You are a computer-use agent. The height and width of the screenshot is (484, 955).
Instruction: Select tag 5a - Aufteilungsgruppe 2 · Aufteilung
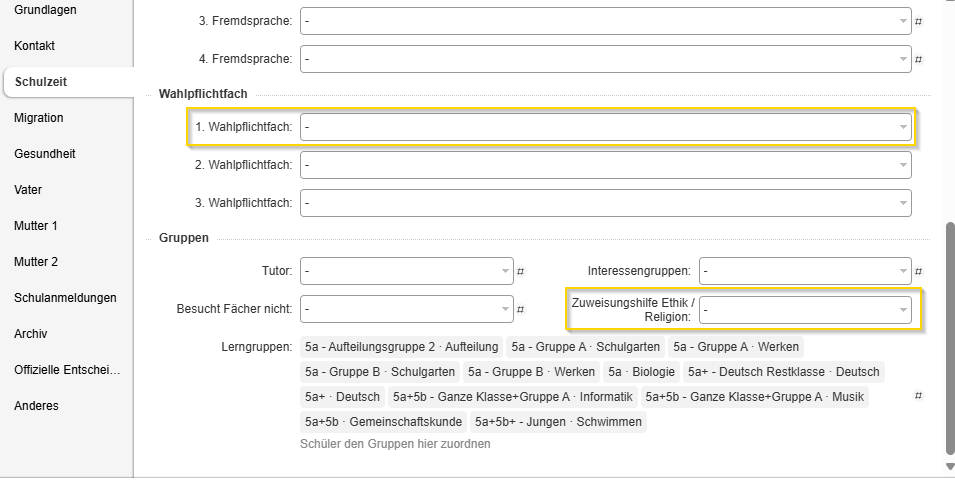(x=401, y=347)
